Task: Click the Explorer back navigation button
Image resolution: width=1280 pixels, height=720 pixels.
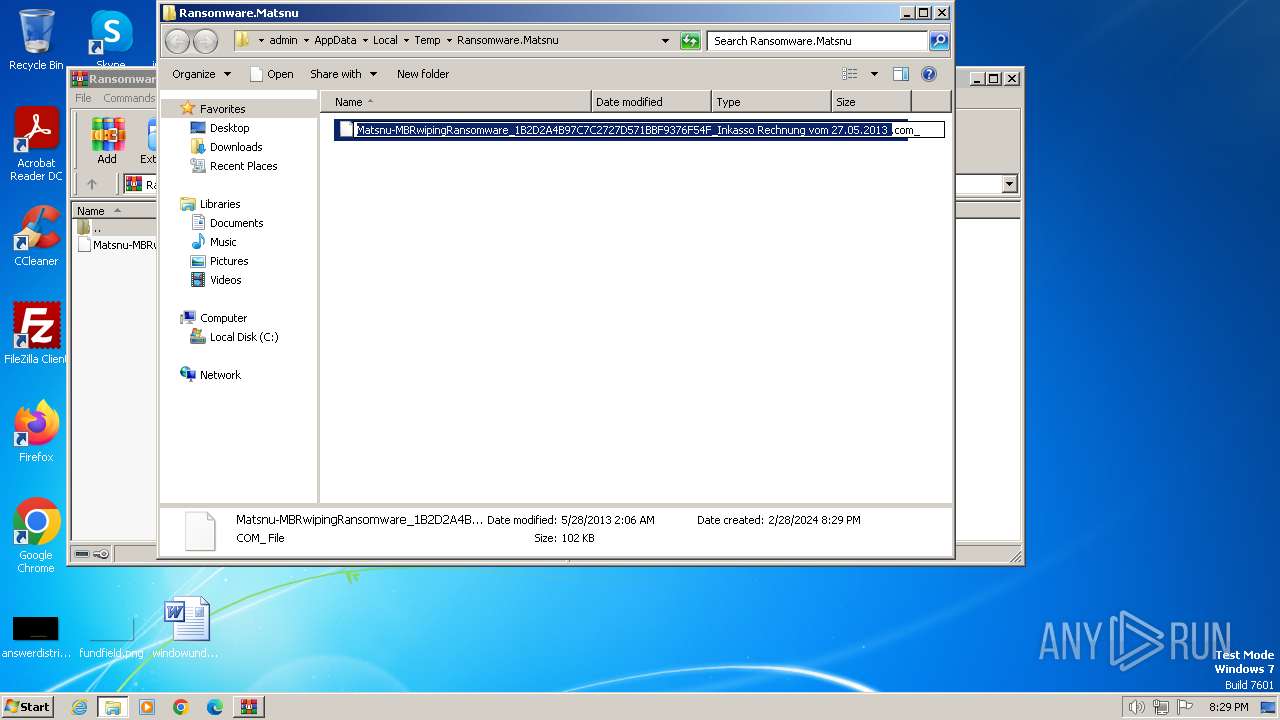Action: click(x=177, y=41)
